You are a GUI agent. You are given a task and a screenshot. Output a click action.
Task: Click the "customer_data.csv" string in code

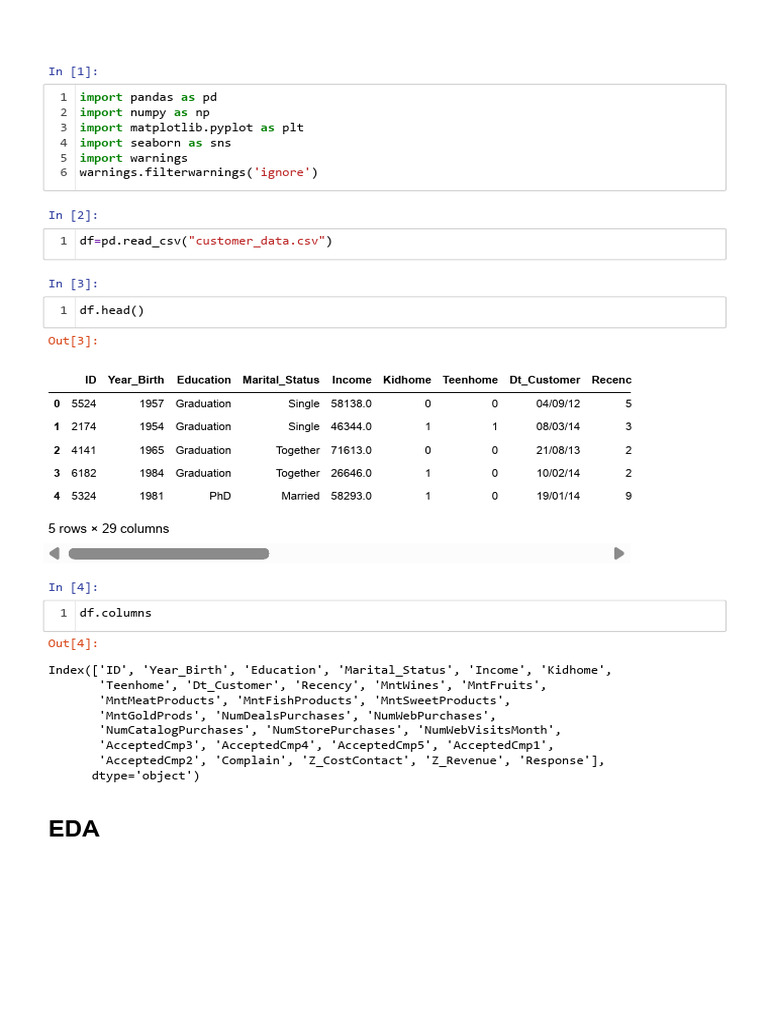tap(256, 241)
